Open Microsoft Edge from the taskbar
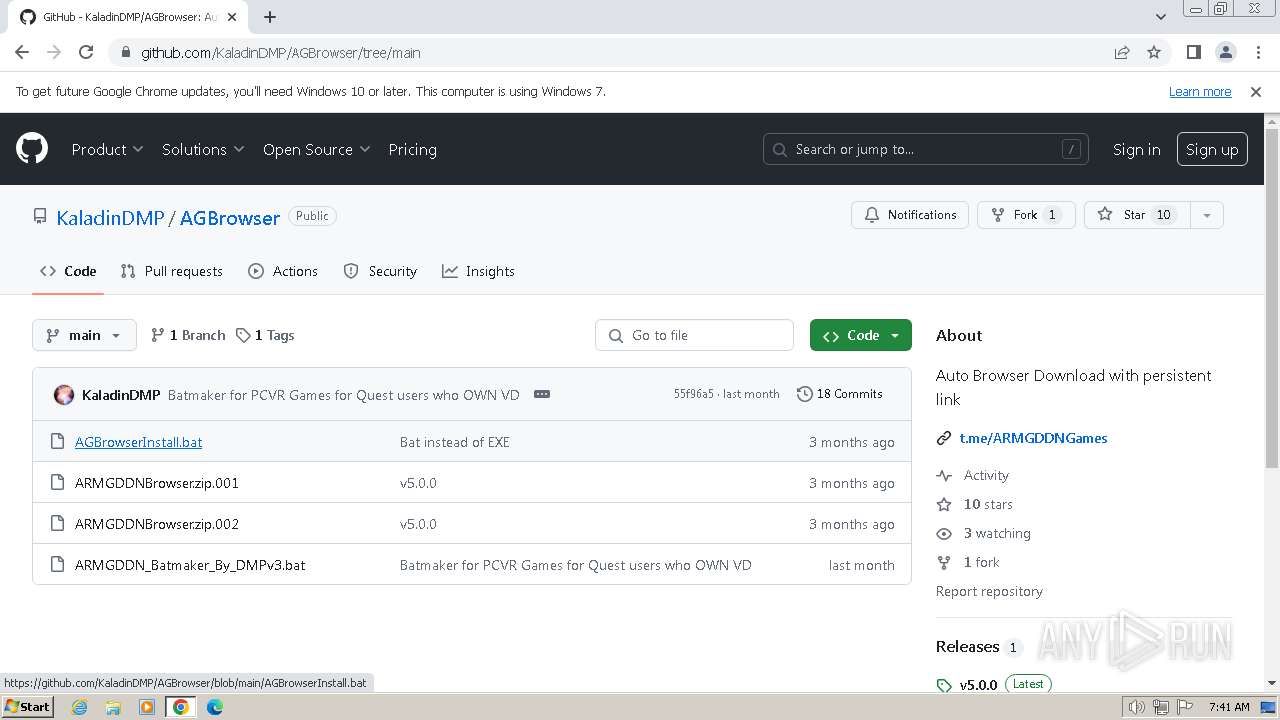The image size is (1280, 720). pyautogui.click(x=215, y=707)
